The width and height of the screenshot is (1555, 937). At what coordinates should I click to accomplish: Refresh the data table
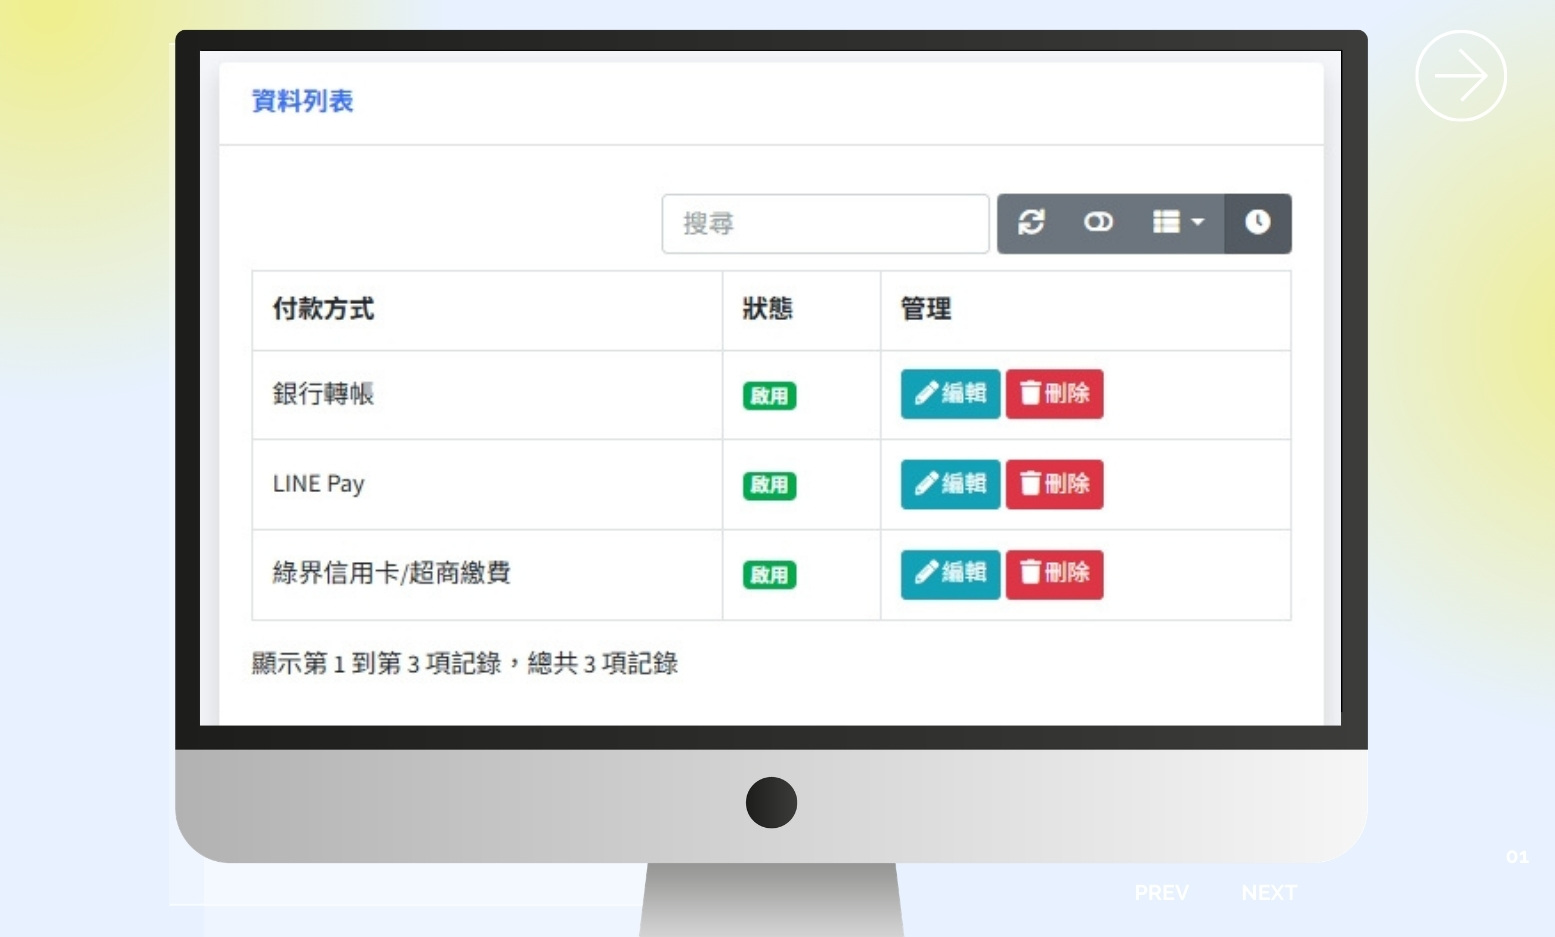coord(1032,223)
